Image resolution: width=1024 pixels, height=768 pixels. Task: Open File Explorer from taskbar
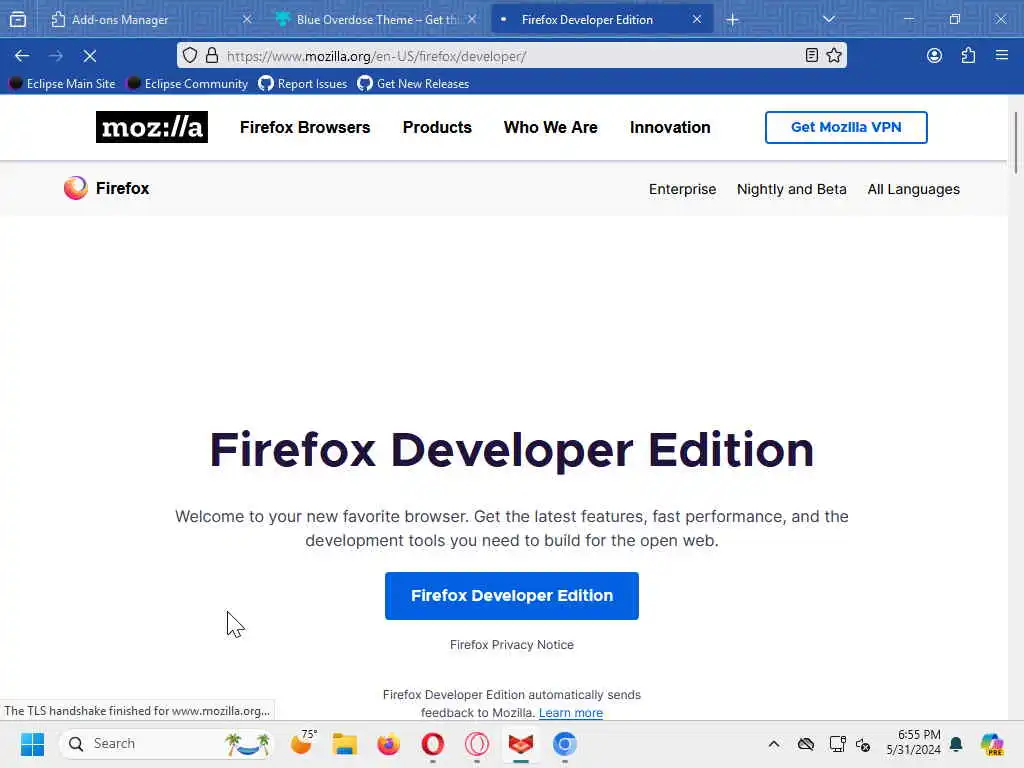(x=345, y=744)
